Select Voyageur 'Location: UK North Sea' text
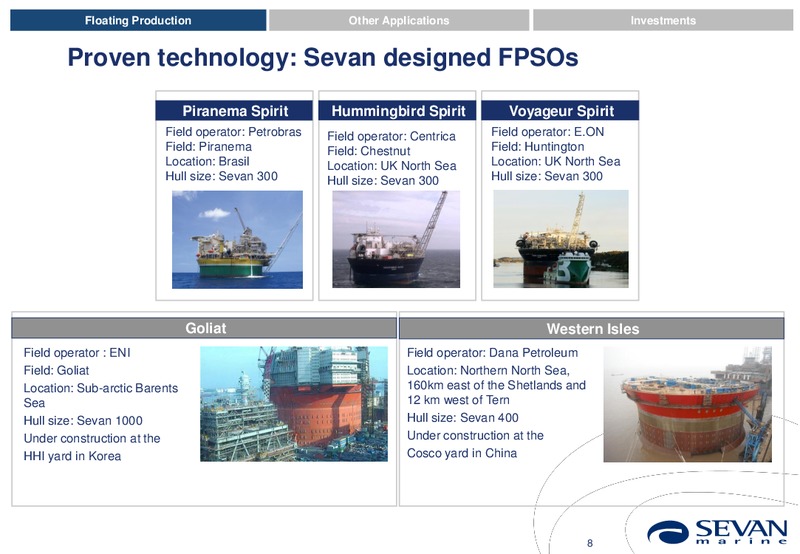This screenshot has height=554, width=800. coord(556,161)
